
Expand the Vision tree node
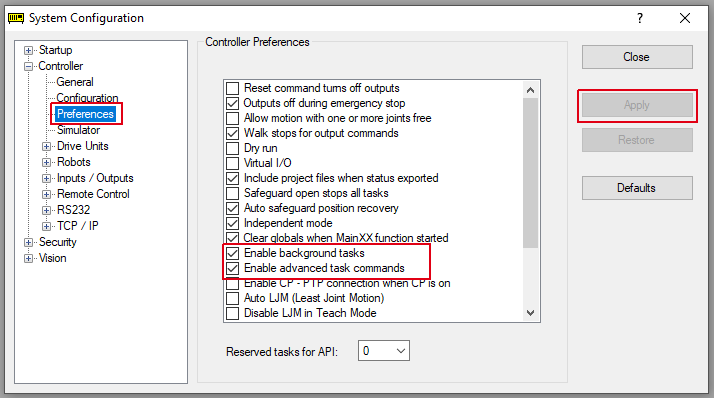point(28,259)
